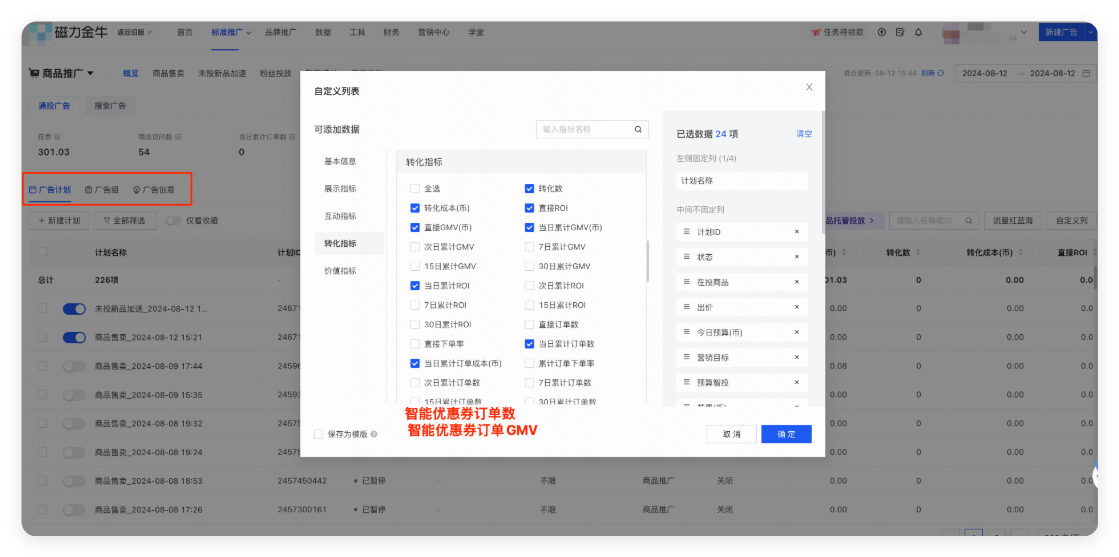Viewport: 1119px width, 557px height.
Task: Check the 30日累计ROI checkbox
Action: pos(415,324)
